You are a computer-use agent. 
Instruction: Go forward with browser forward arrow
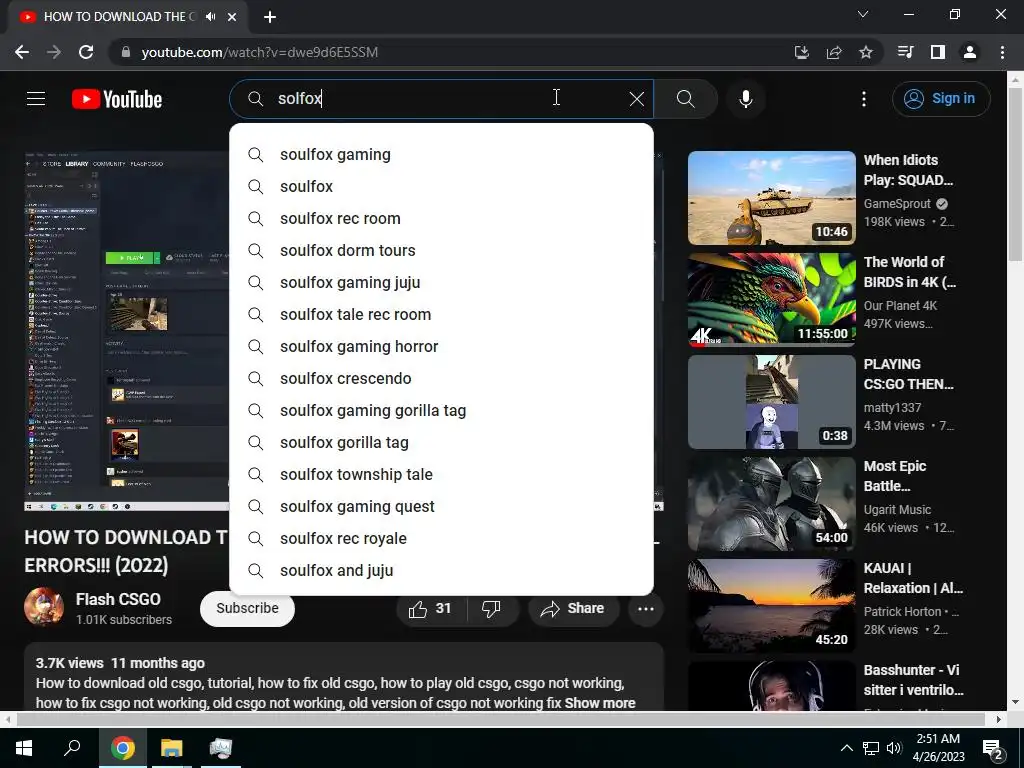(x=54, y=52)
